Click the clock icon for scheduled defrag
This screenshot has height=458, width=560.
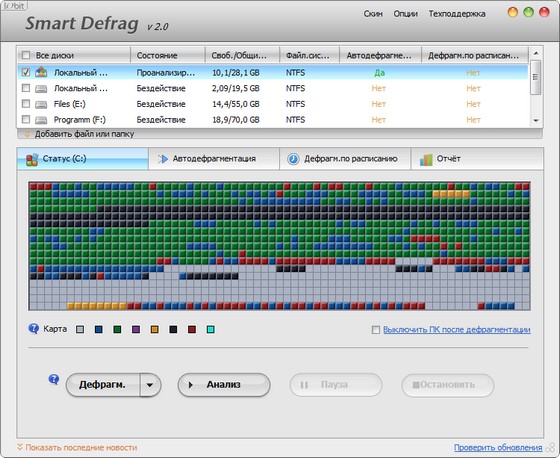(293, 159)
